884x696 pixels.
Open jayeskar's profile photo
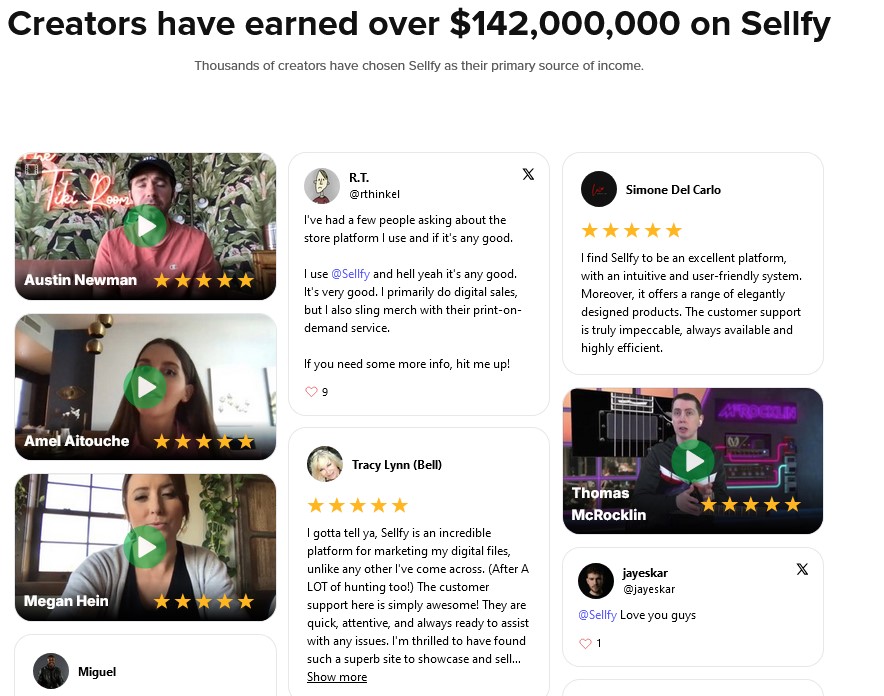click(596, 580)
